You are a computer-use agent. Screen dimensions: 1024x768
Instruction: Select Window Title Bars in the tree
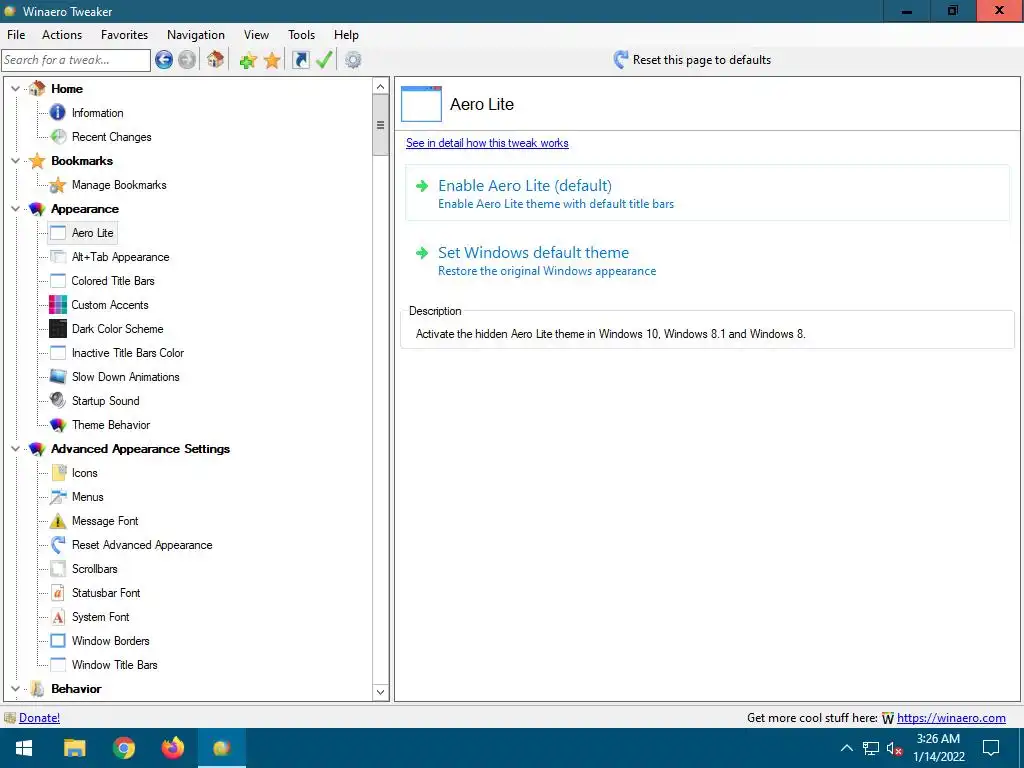pos(114,665)
